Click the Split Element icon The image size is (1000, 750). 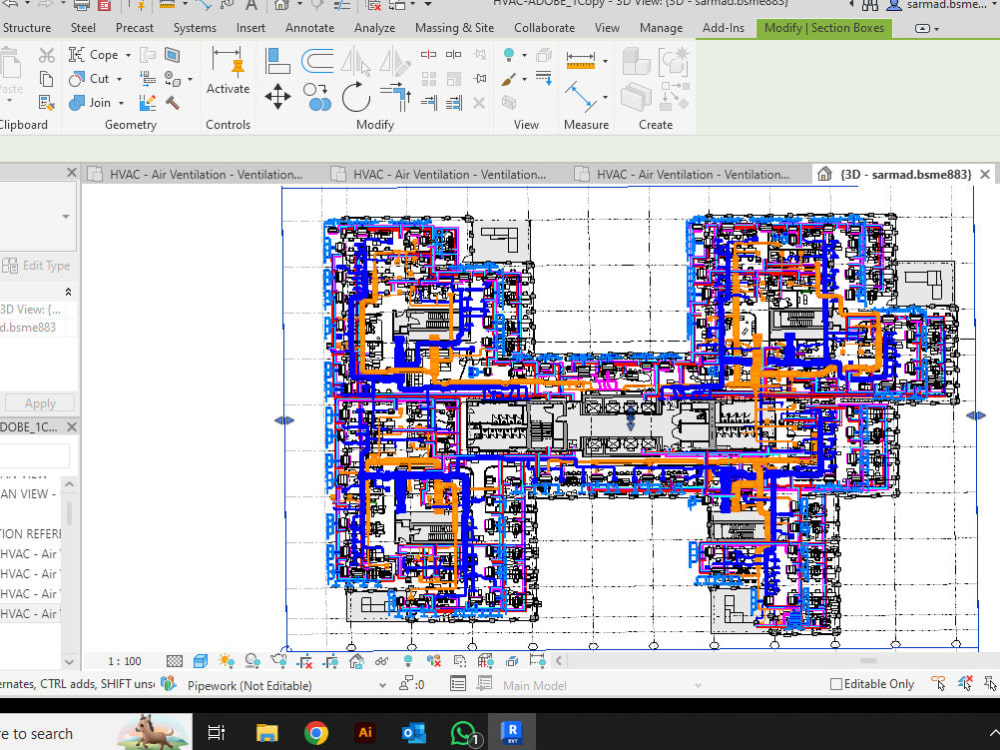pyautogui.click(x=429, y=55)
